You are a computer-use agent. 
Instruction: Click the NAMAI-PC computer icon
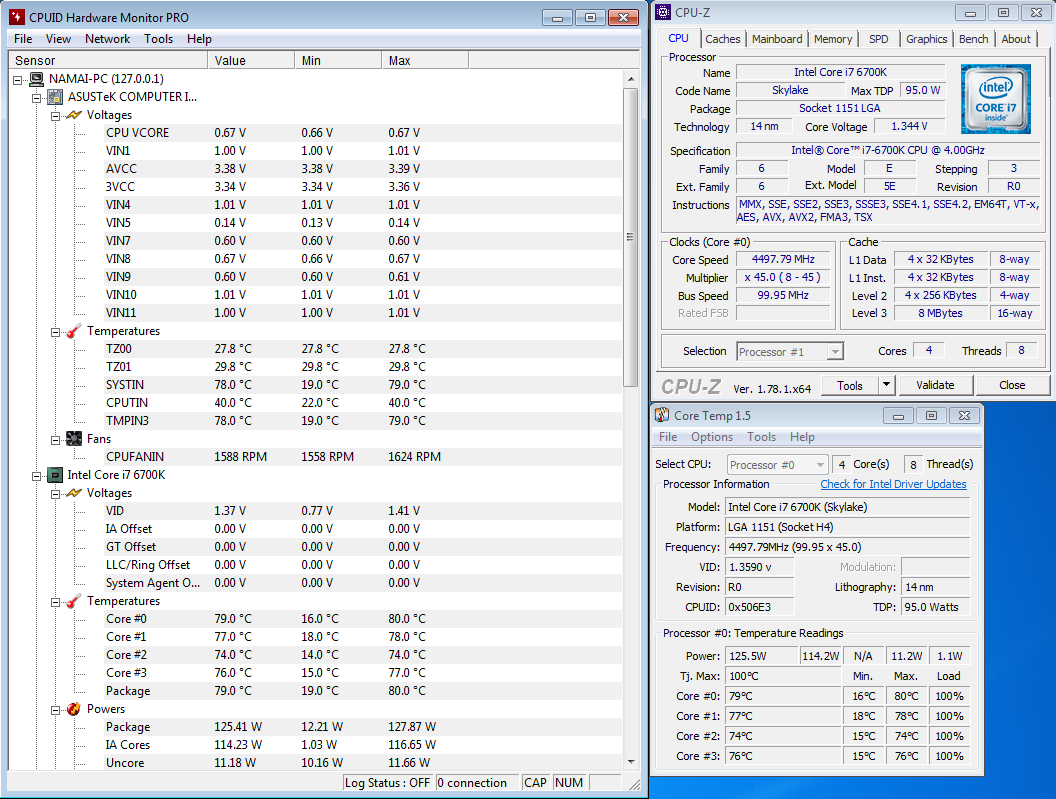[36, 79]
